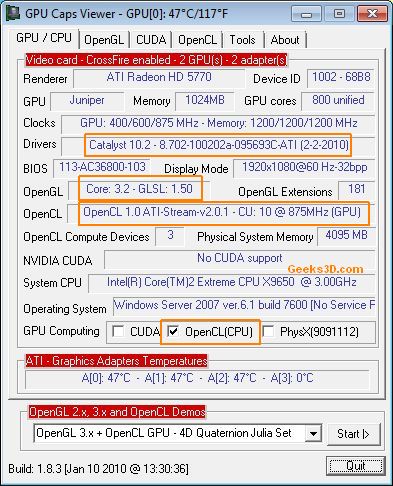Open the About tab
Screen dimensions: 393x486
[x=285, y=40]
